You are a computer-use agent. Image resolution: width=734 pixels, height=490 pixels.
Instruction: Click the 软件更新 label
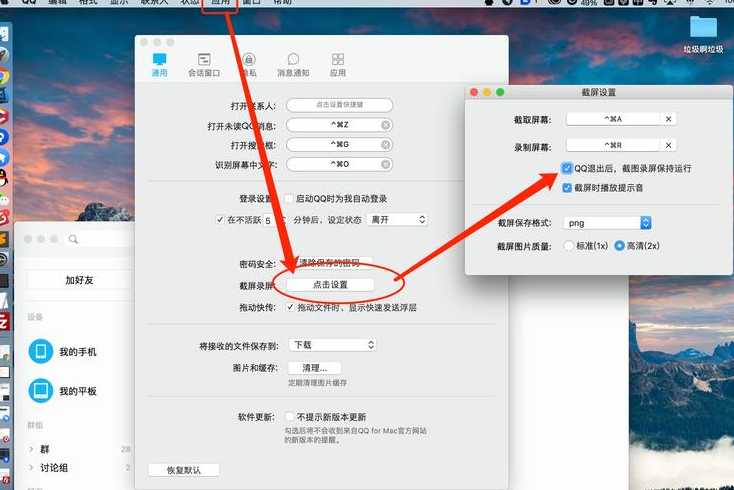coord(256,417)
